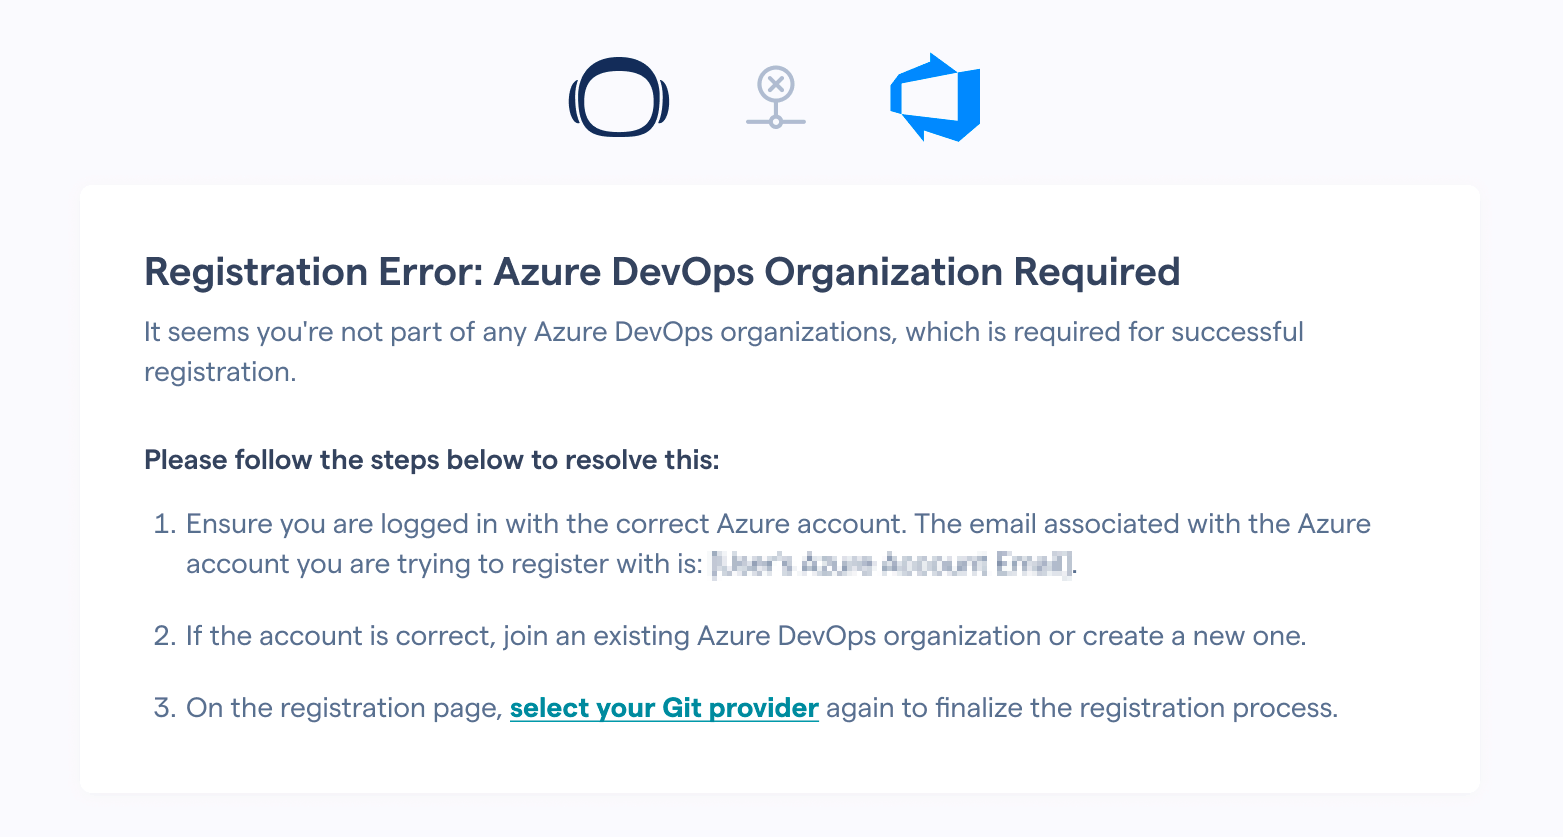Click the blurred Azure account email text
This screenshot has height=837, width=1563.
click(891, 564)
